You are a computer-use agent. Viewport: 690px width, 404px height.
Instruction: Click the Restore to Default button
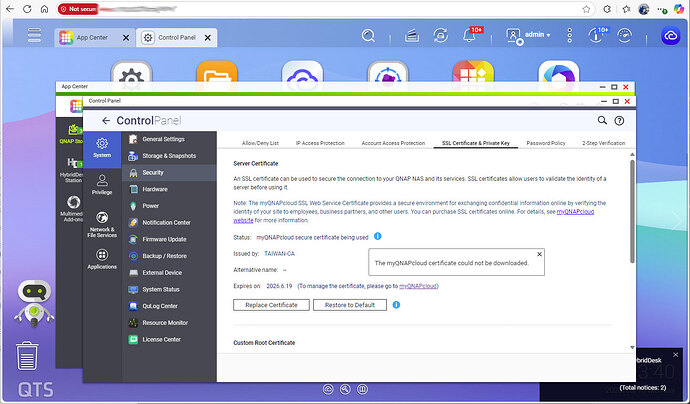pyautogui.click(x=349, y=304)
